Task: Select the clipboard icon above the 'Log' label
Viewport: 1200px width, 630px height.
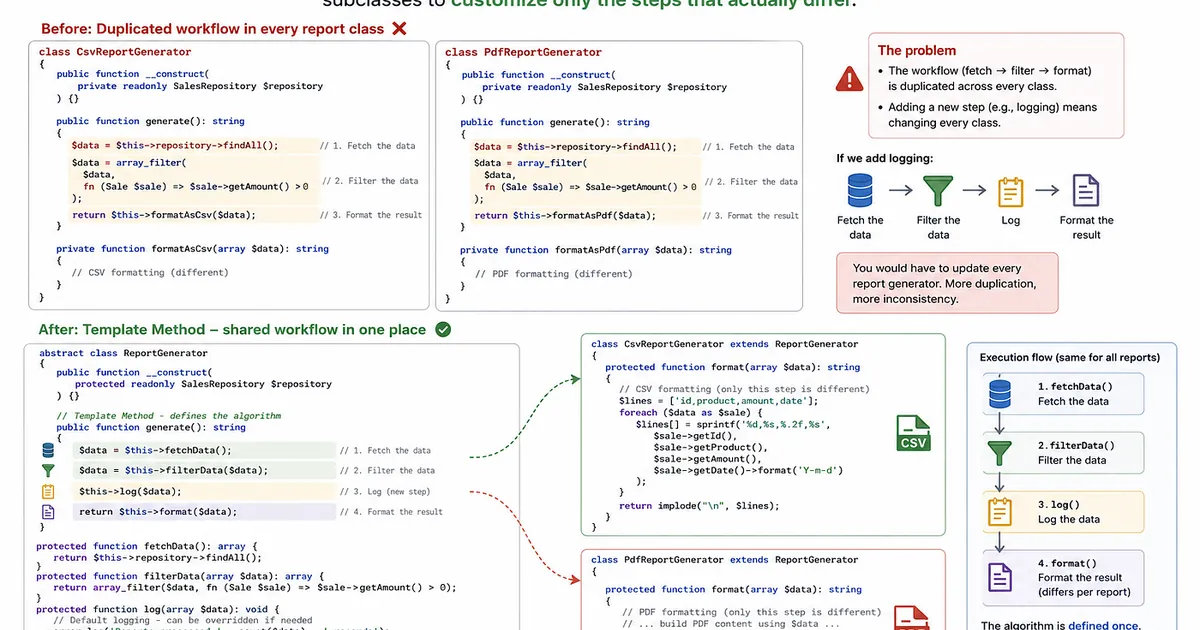Action: tap(1011, 191)
